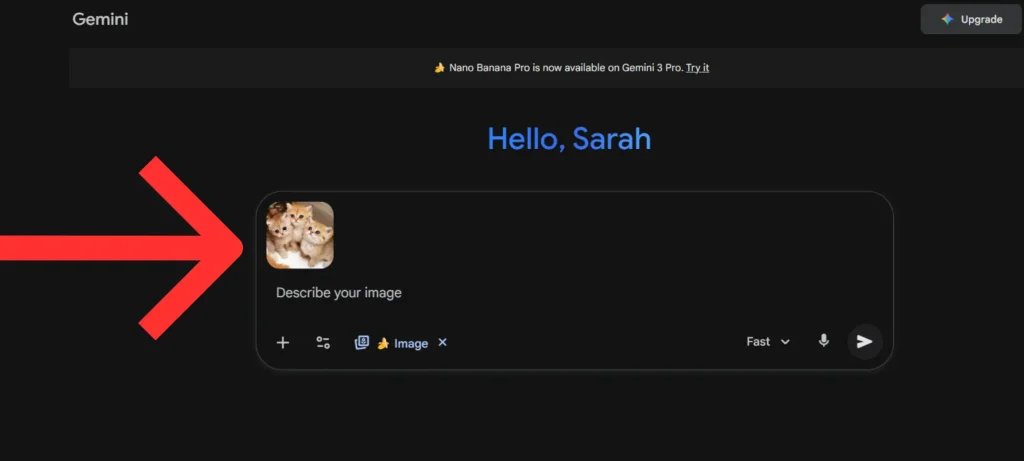Click the Upgrade button

971,20
